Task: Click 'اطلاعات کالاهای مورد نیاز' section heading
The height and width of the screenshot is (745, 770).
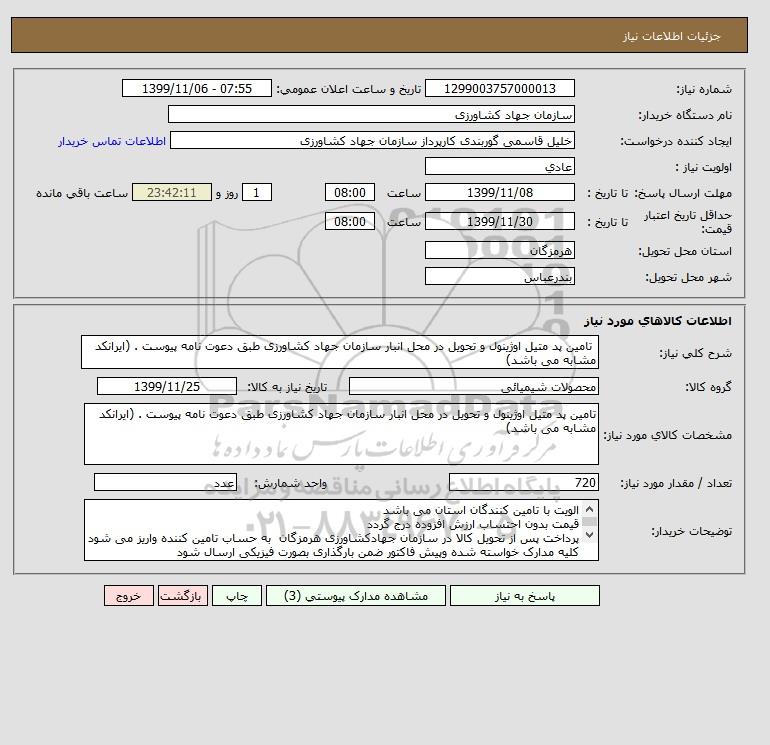Action: (658, 321)
